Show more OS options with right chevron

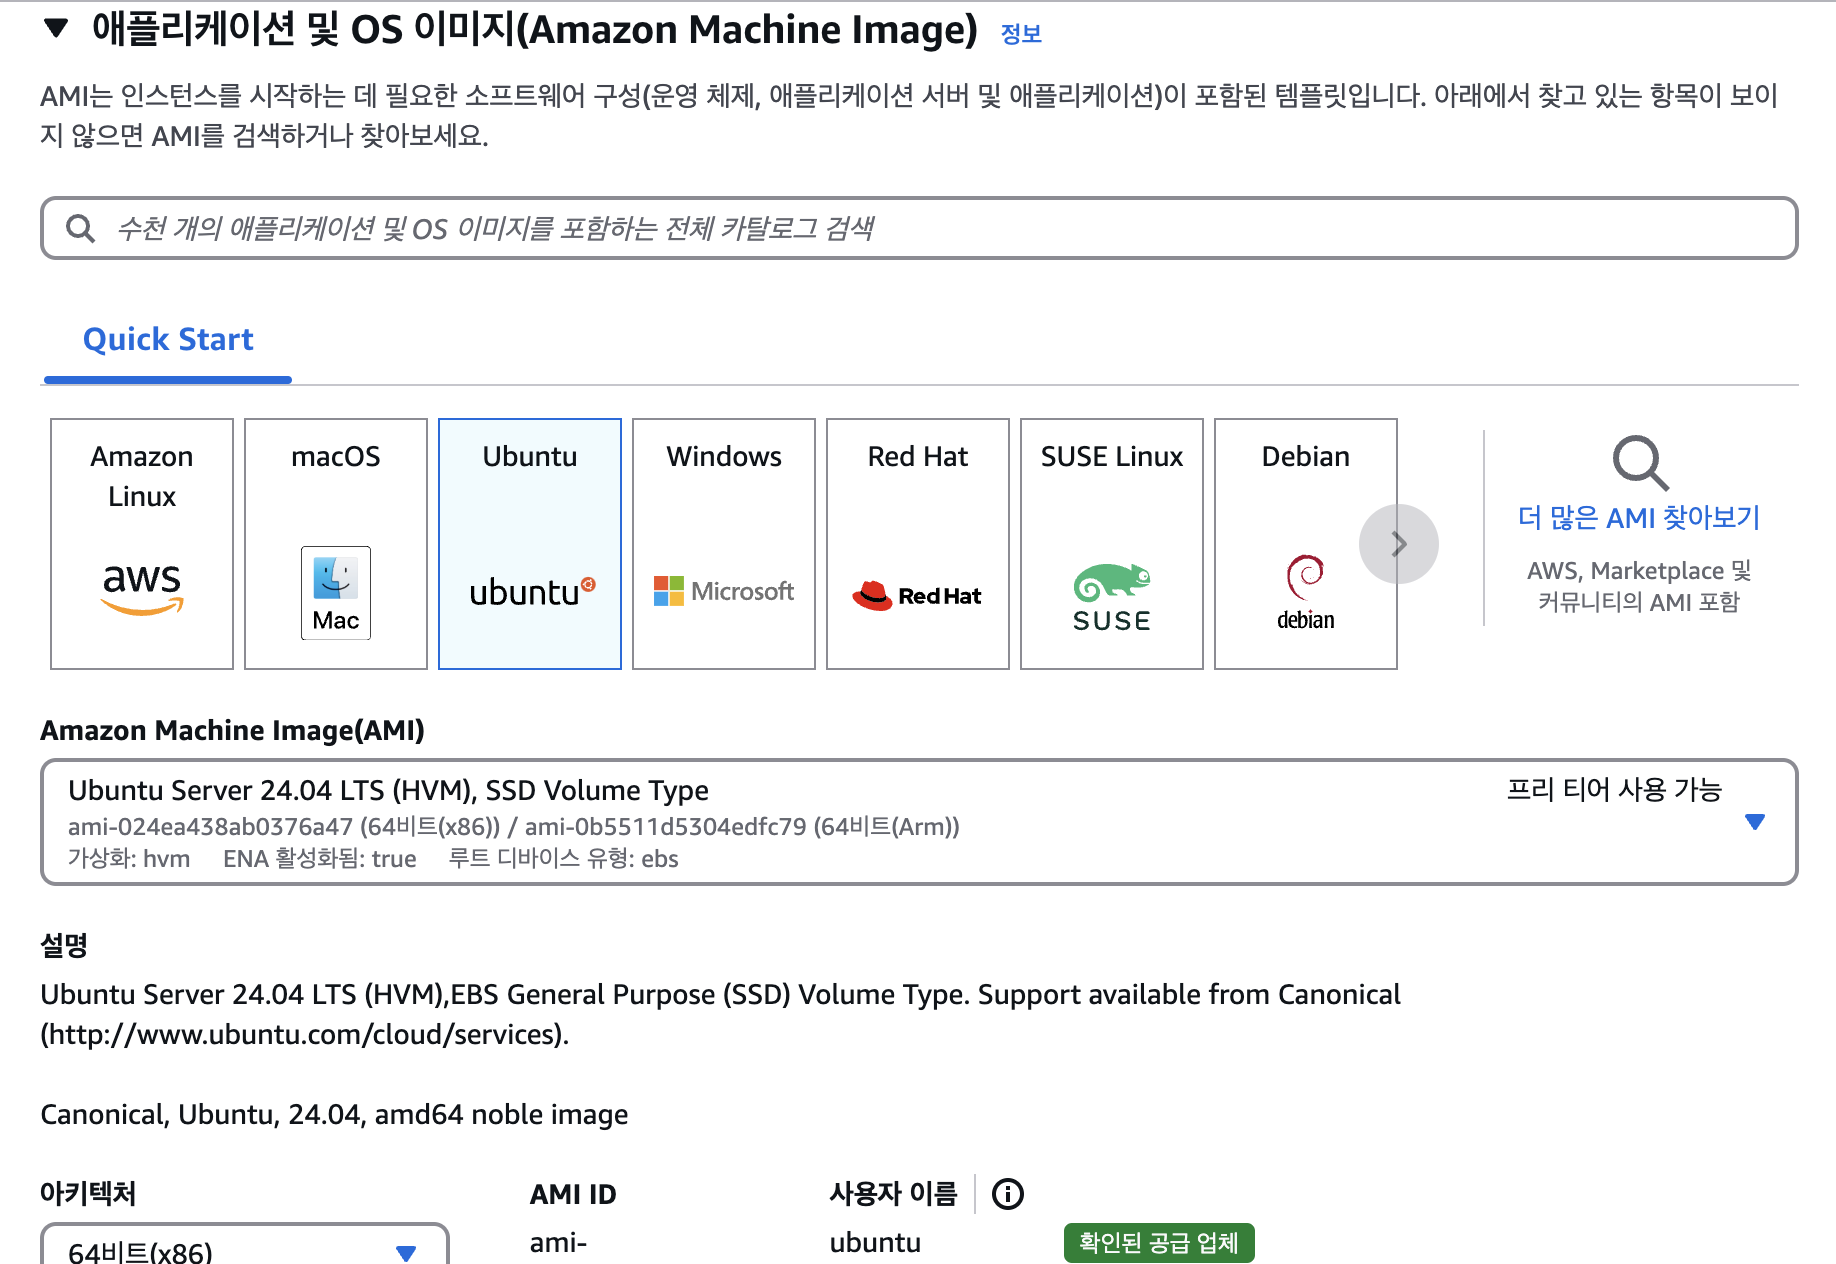[1399, 544]
